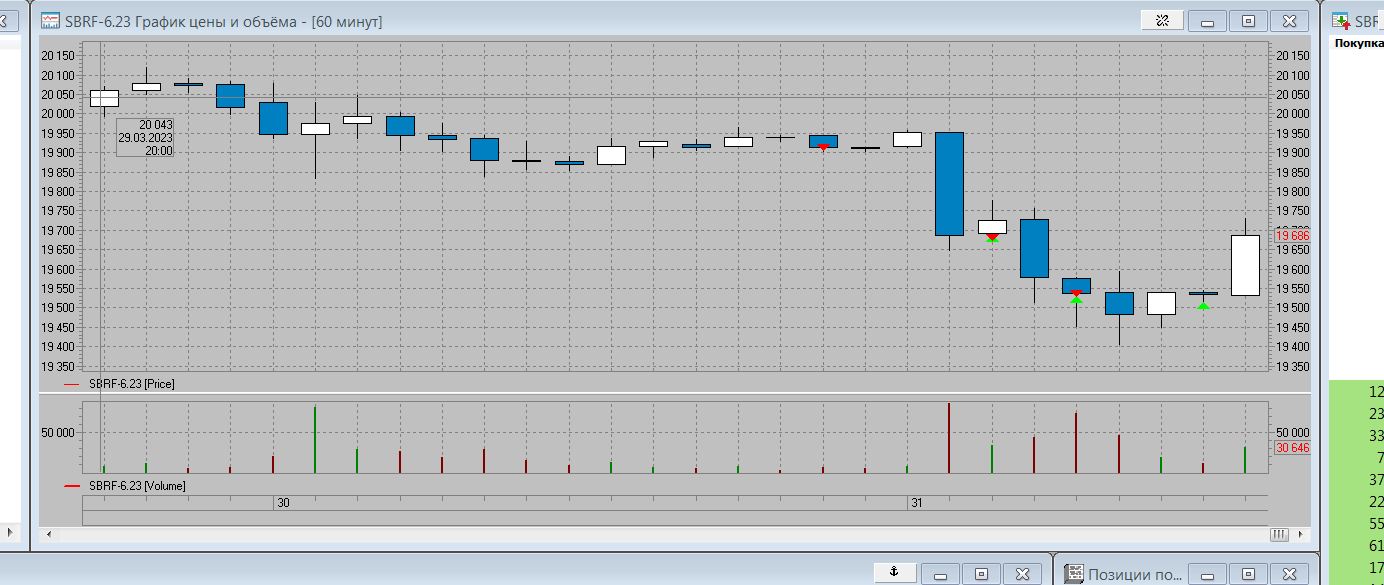1384x585 pixels.
Task: Minimize the Позиции по... window
Action: pyautogui.click(x=1207, y=574)
